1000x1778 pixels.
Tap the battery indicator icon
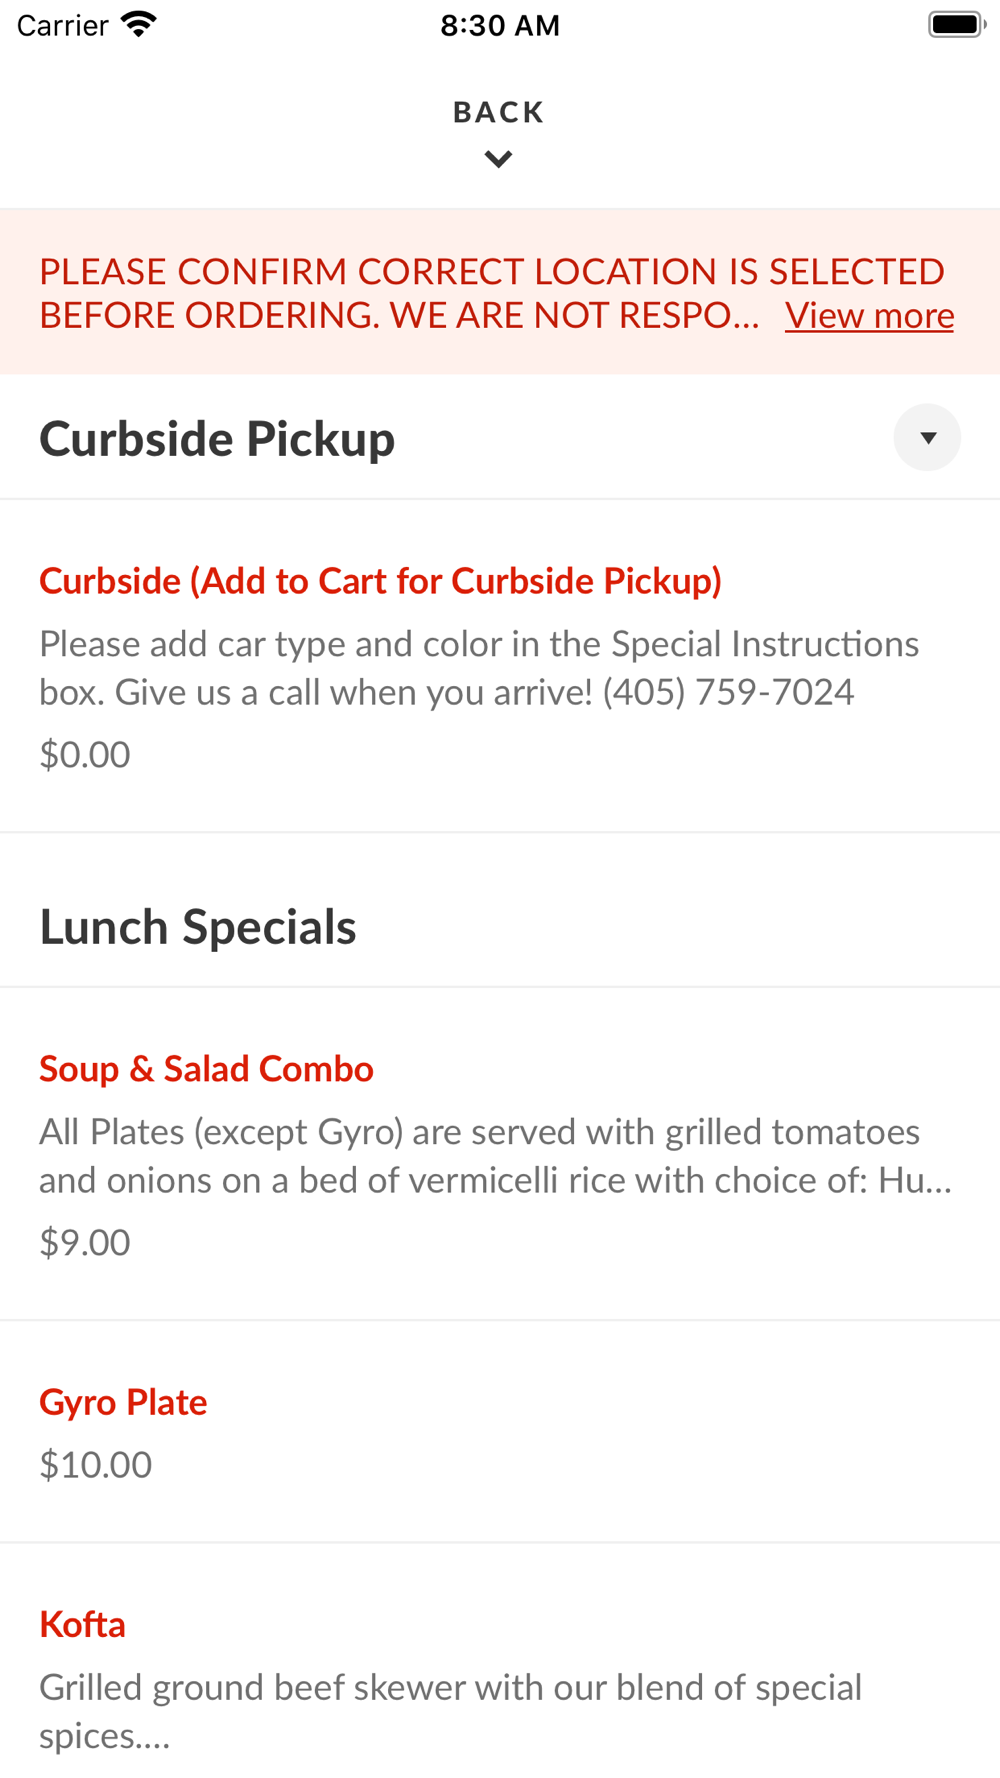956,25
